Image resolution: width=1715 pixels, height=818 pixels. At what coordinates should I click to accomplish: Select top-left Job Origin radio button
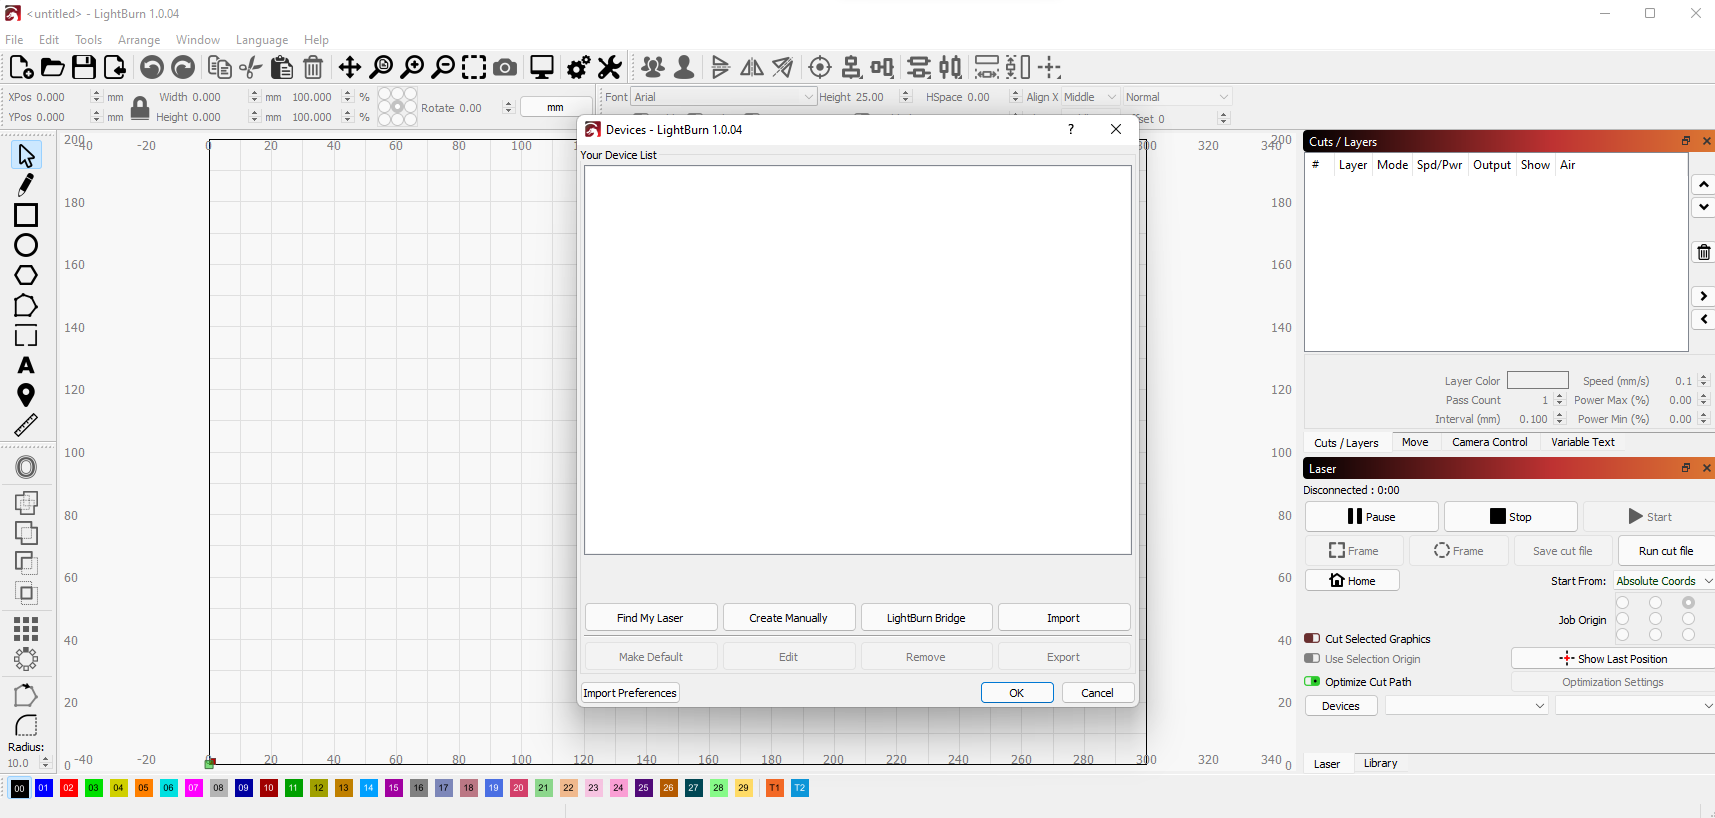[x=1622, y=602]
